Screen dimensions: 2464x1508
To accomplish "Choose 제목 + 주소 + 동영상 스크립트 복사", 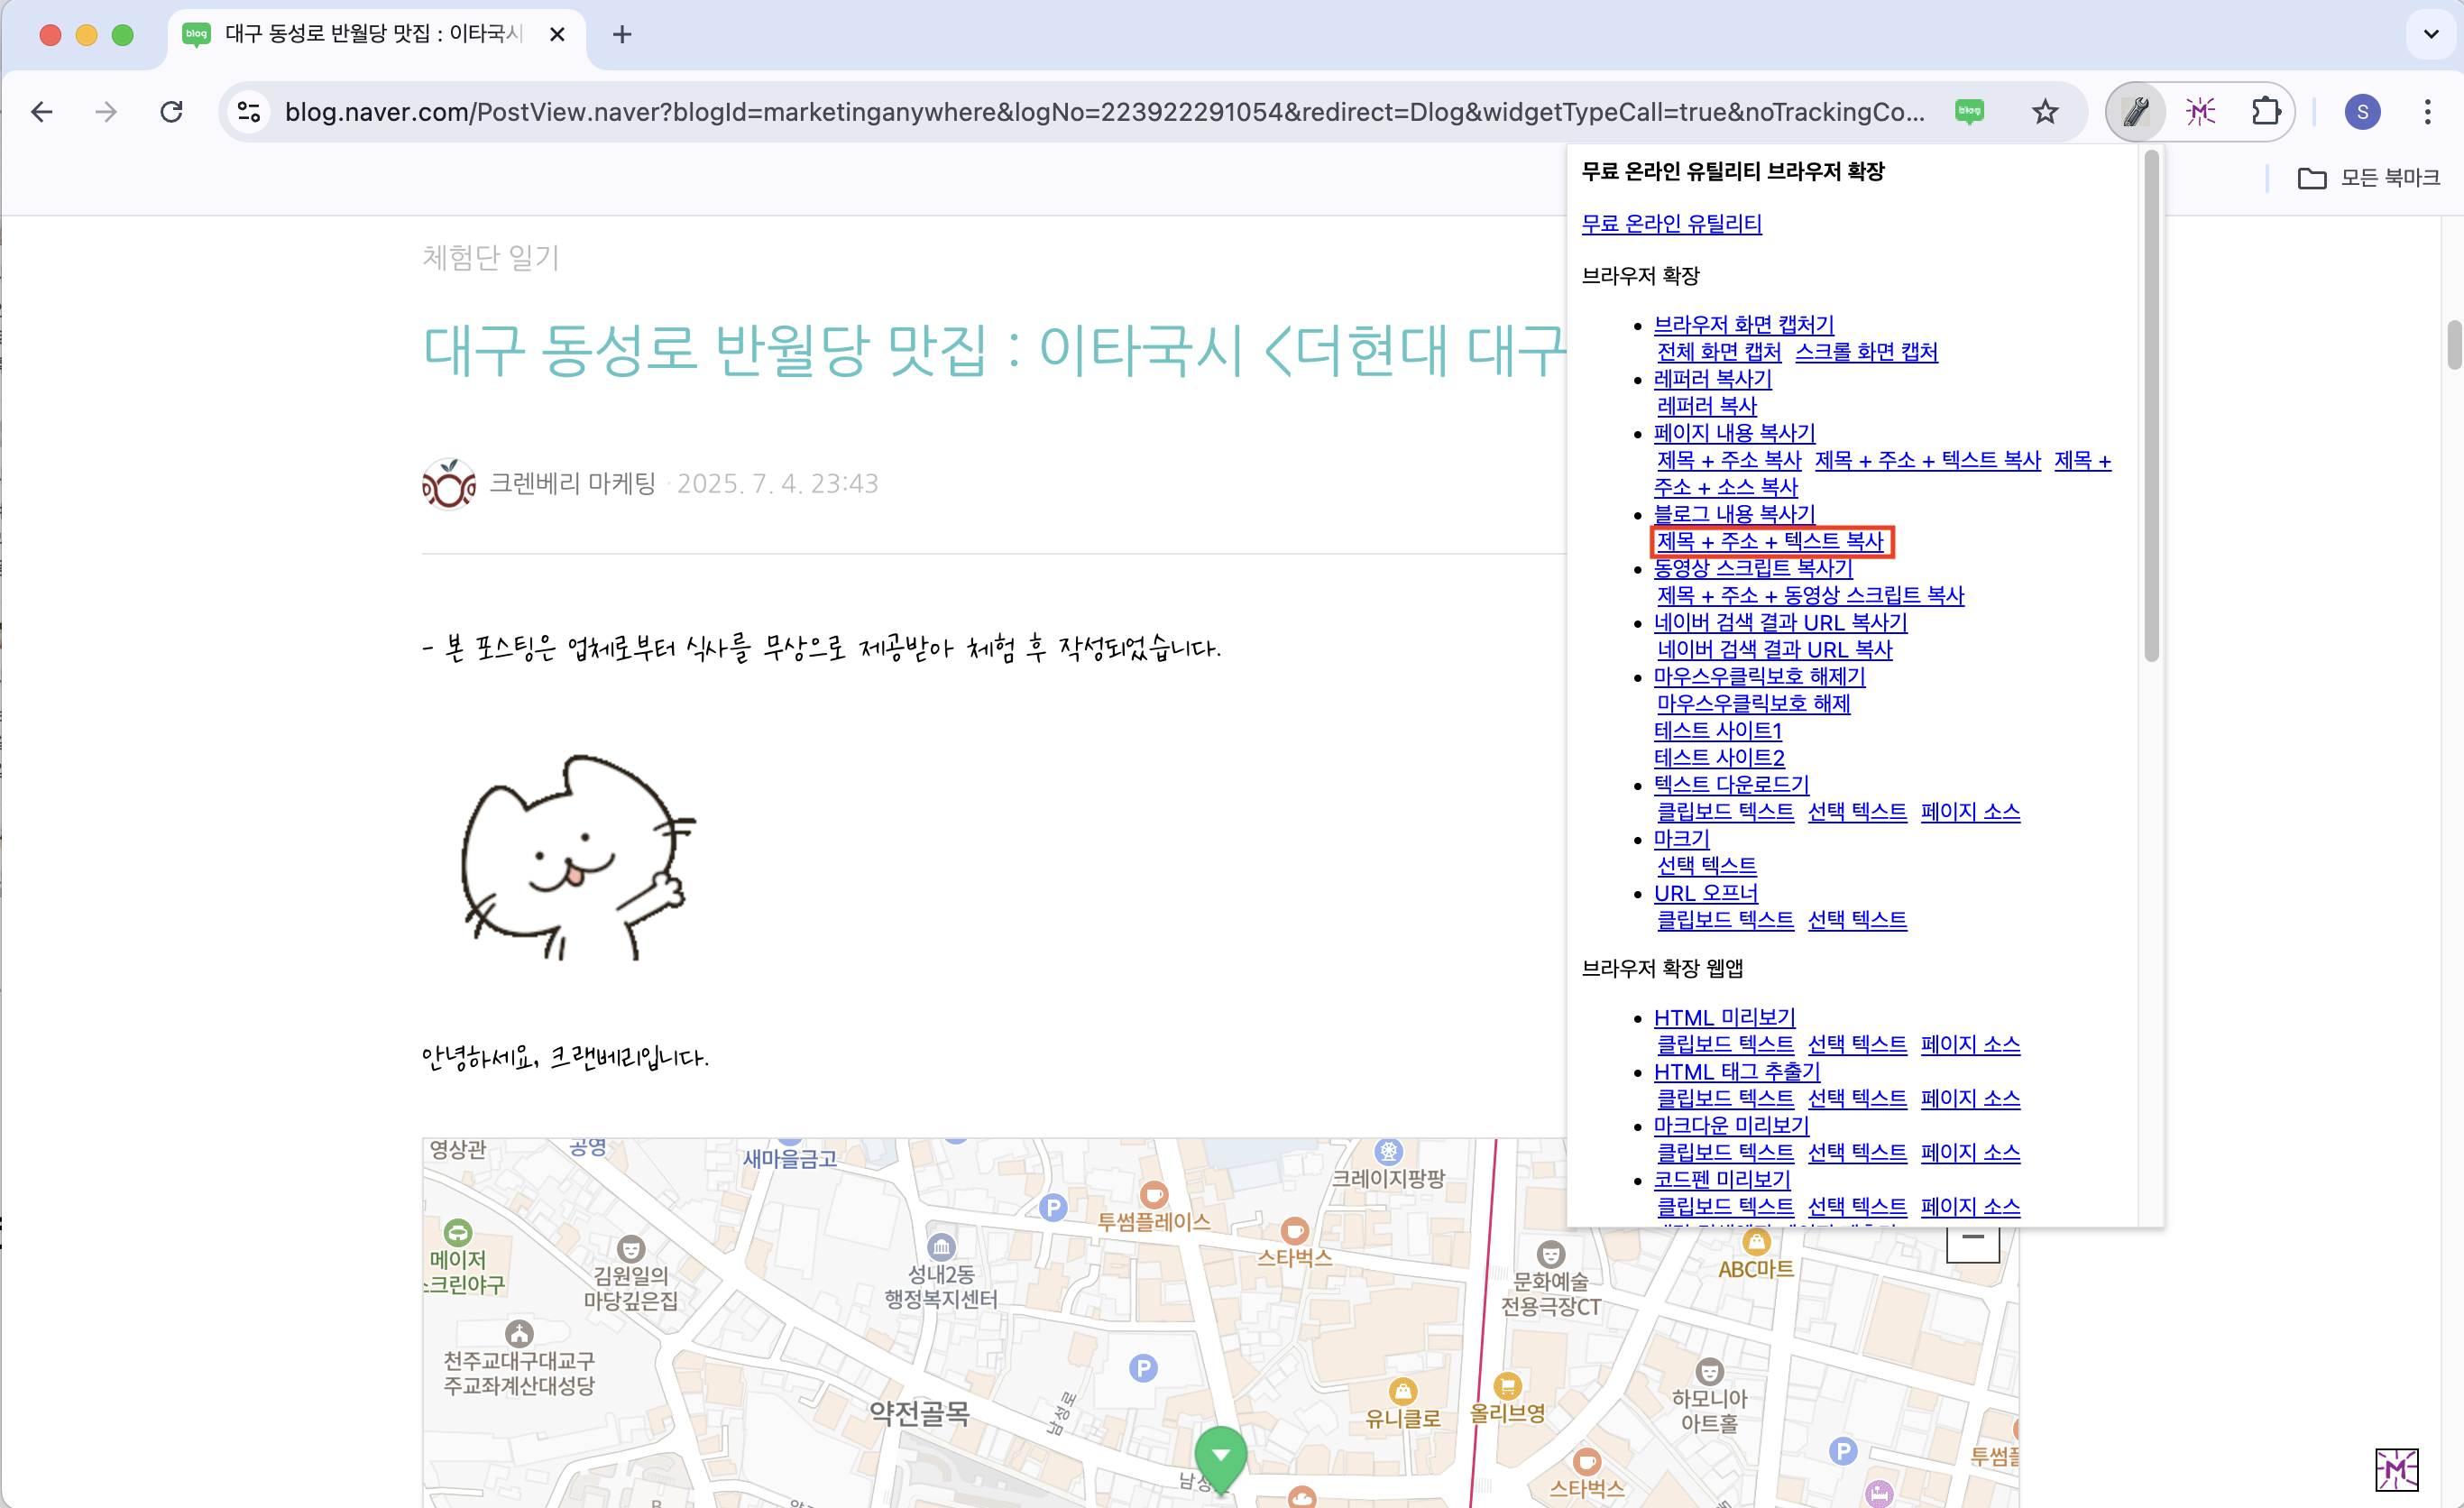I will click(1810, 595).
